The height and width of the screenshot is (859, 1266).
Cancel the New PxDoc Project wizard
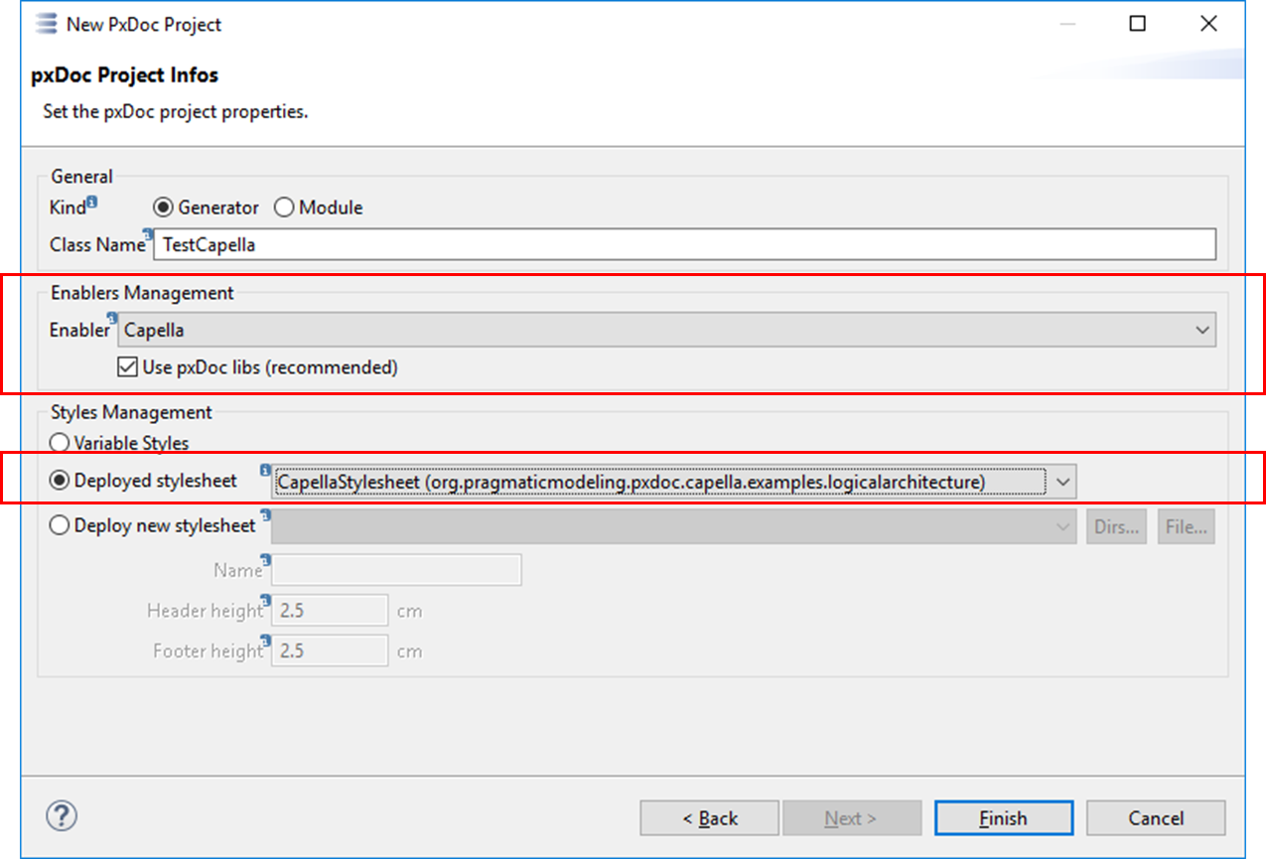1155,818
